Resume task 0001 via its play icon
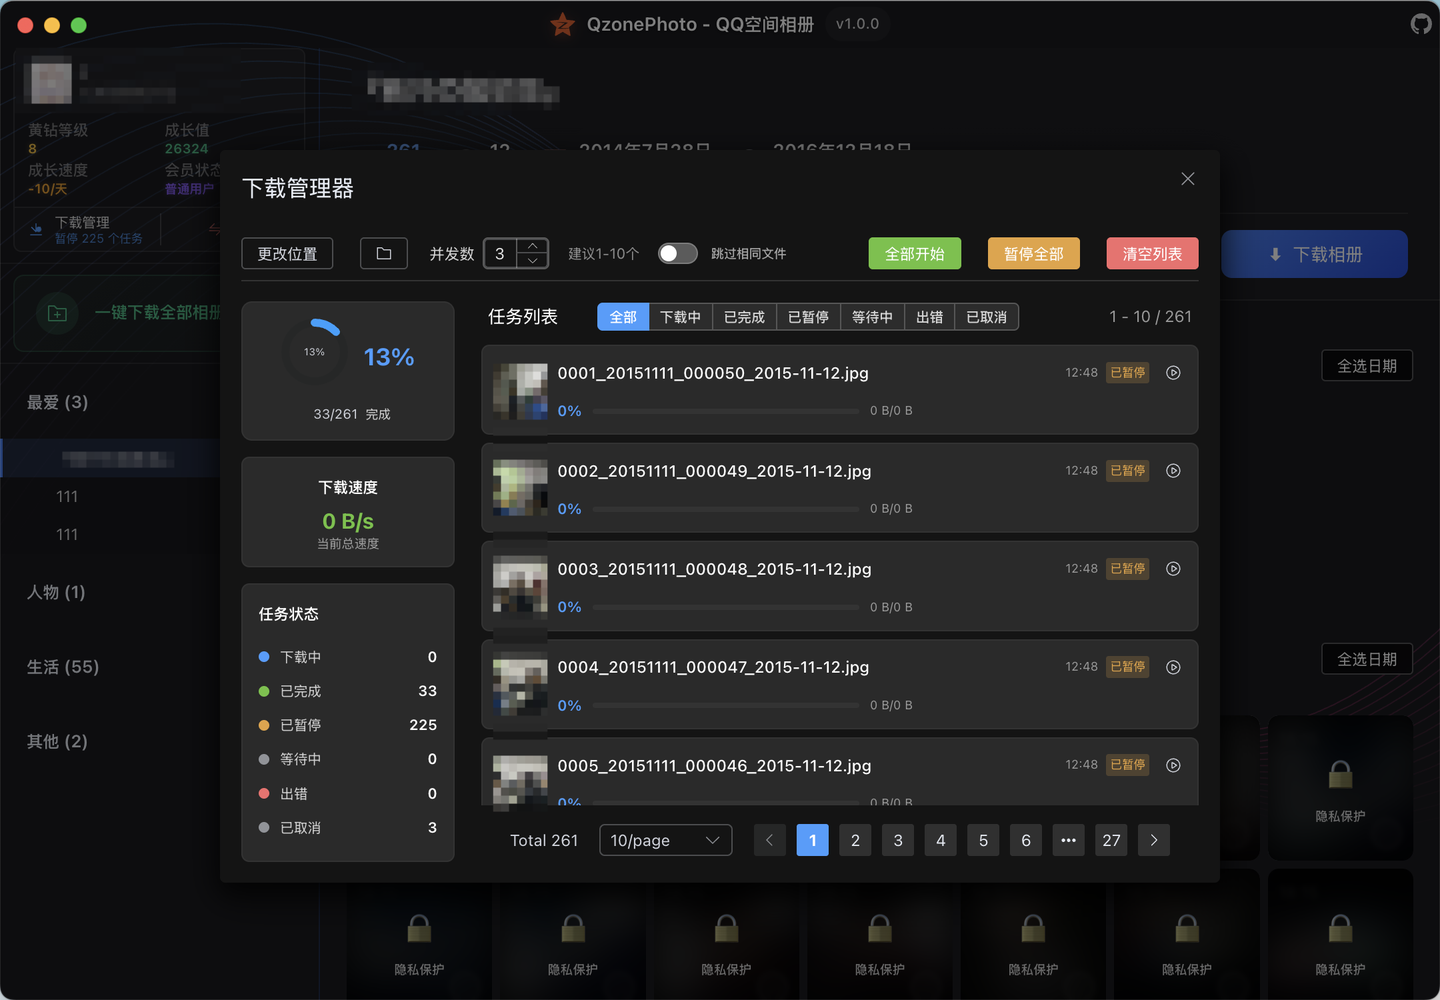 (1172, 372)
